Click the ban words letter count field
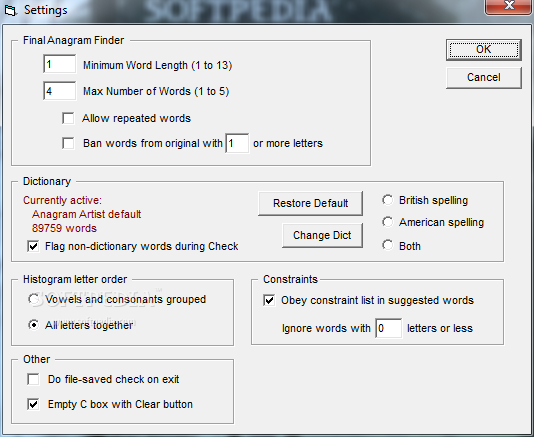This screenshot has width=534, height=437. coord(237,143)
